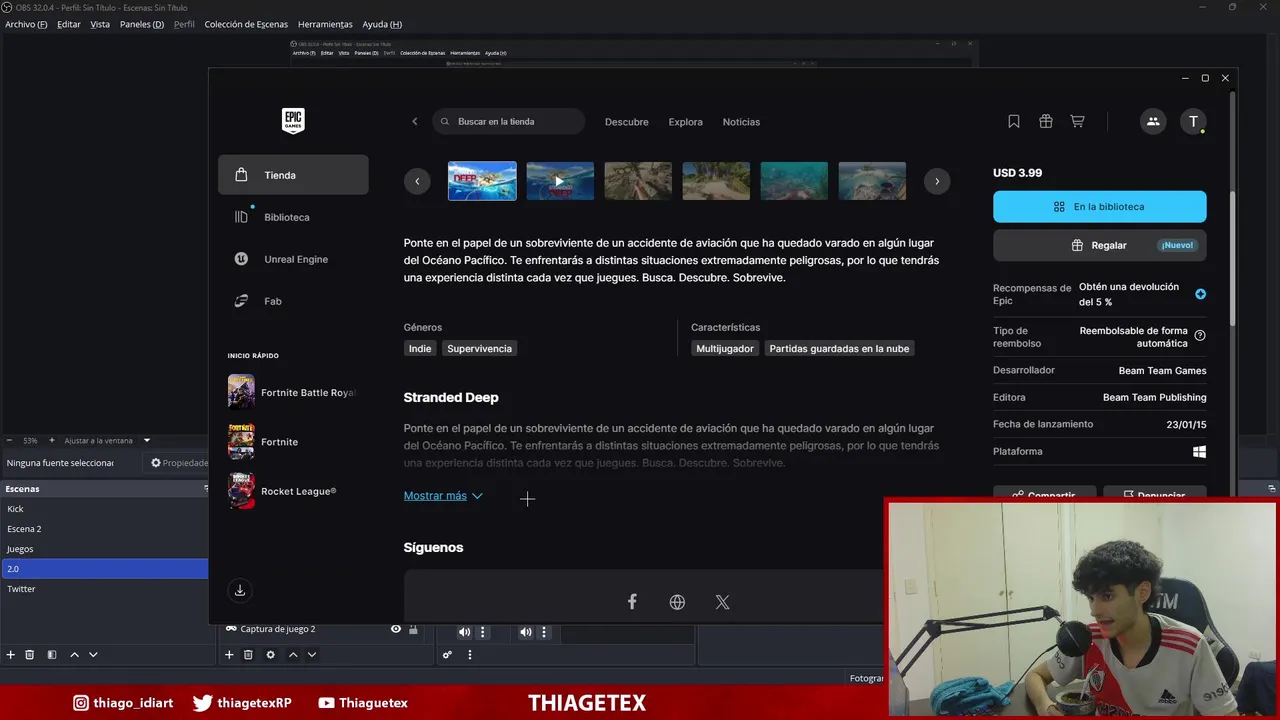Click the Windows platform icon

coord(1200,452)
